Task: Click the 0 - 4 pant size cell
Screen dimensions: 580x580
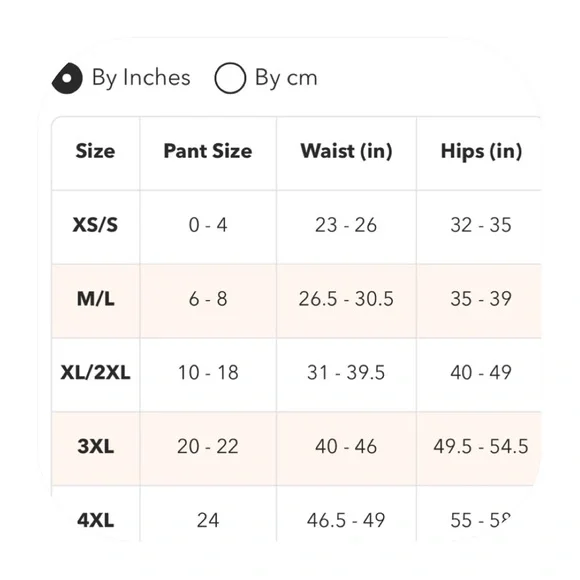Action: click(x=208, y=225)
